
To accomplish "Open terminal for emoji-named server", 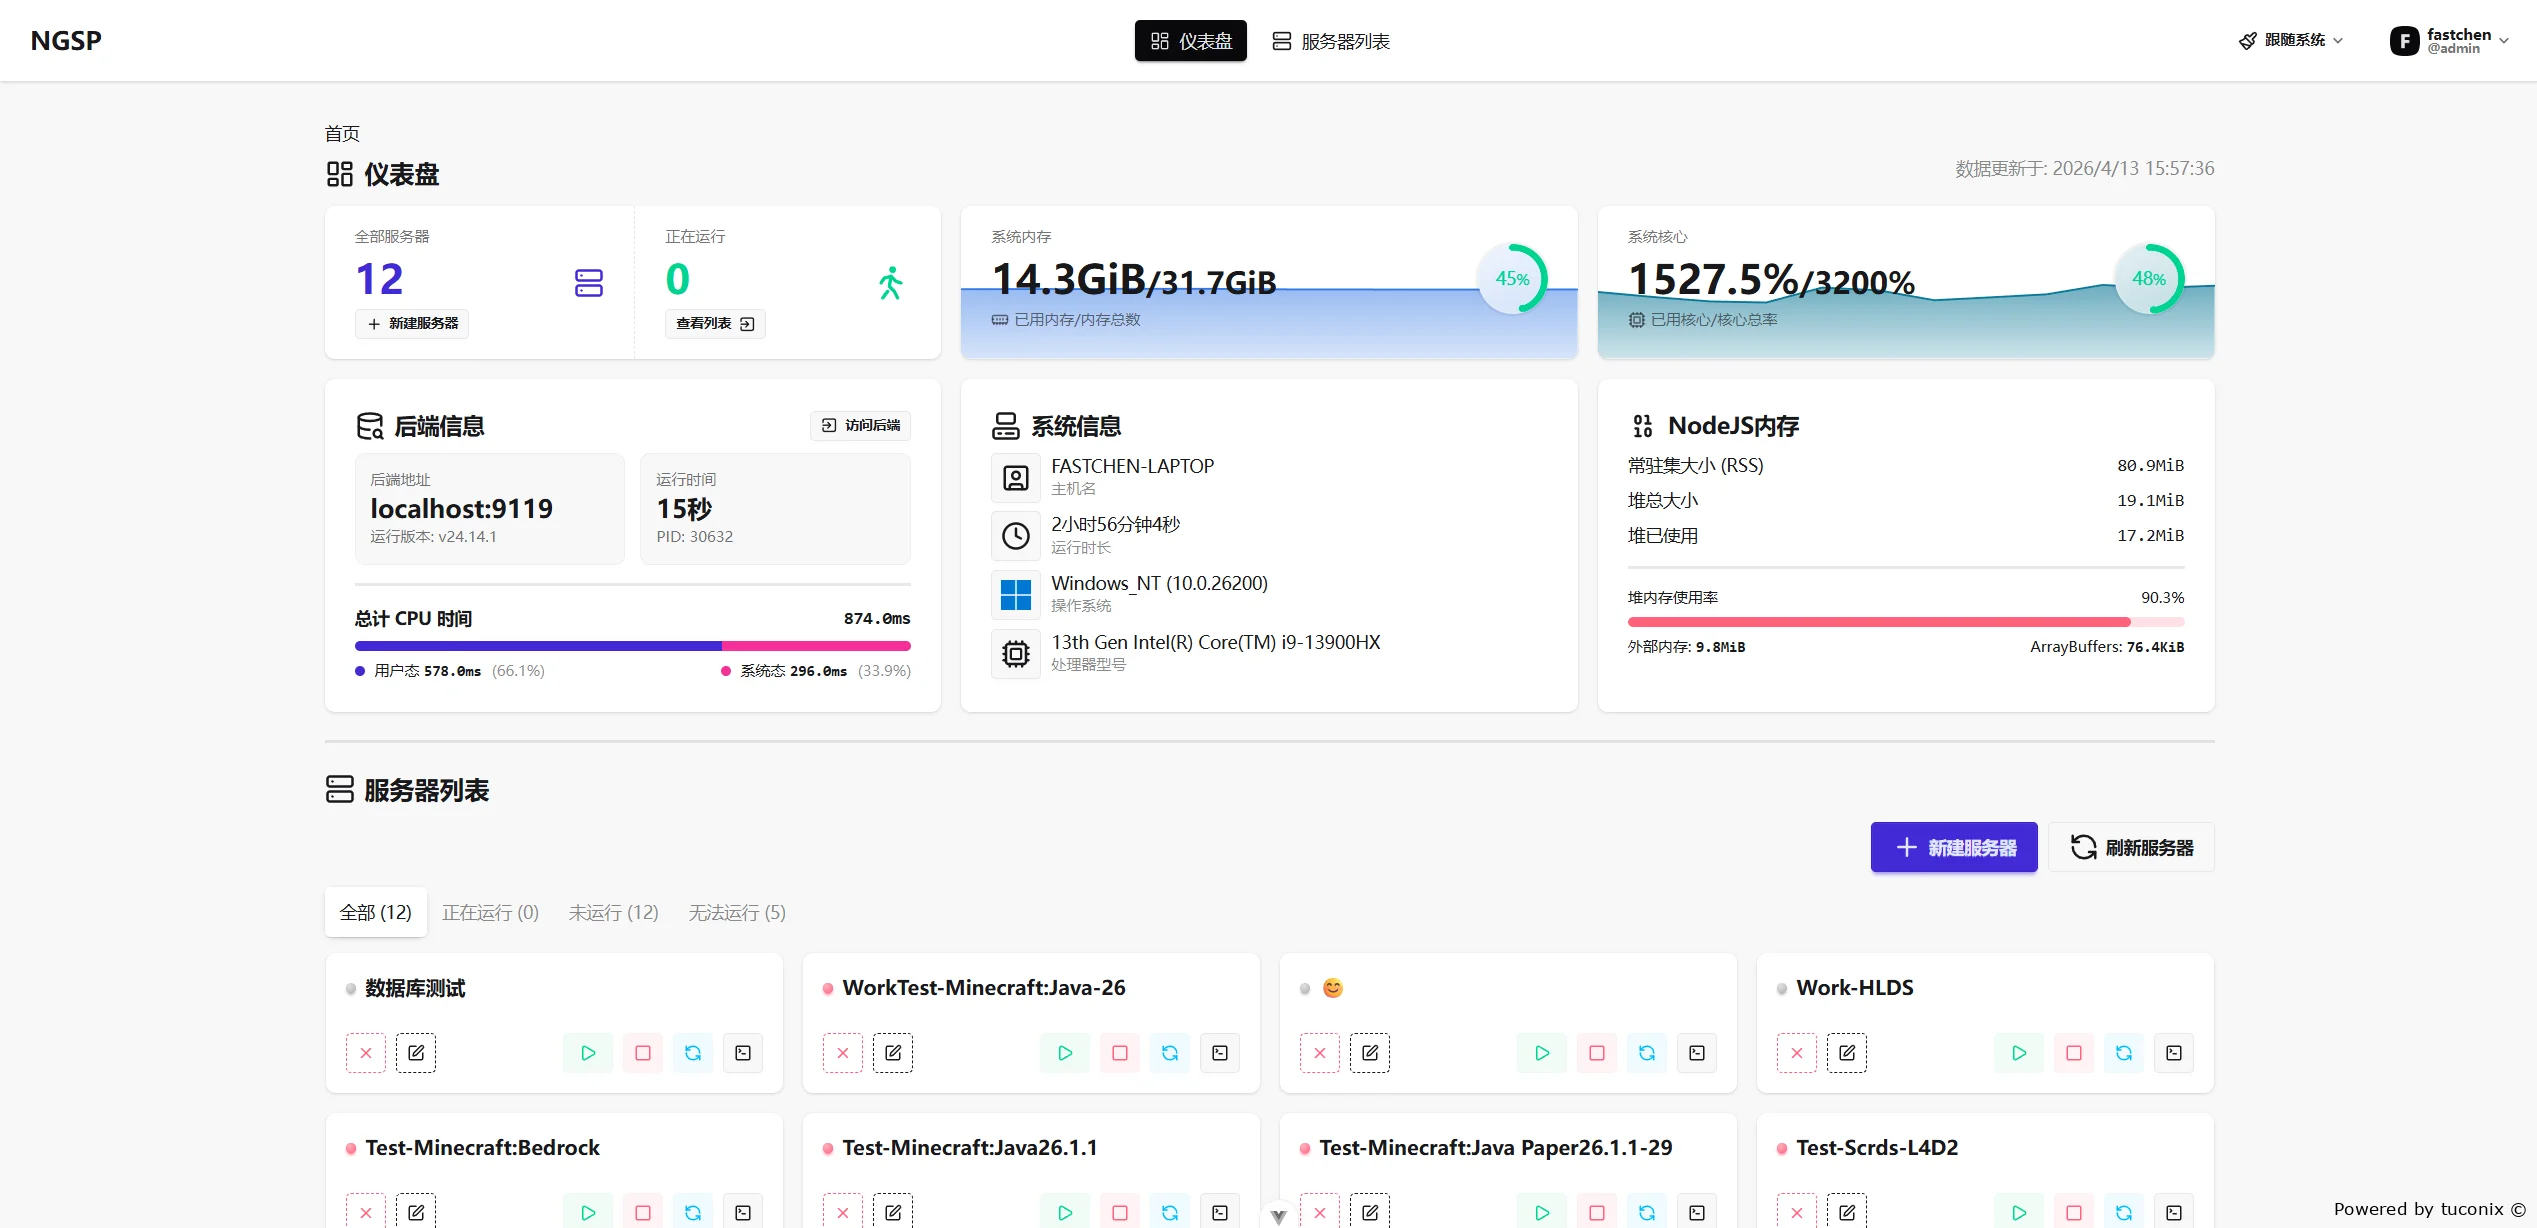I will coord(1696,1053).
